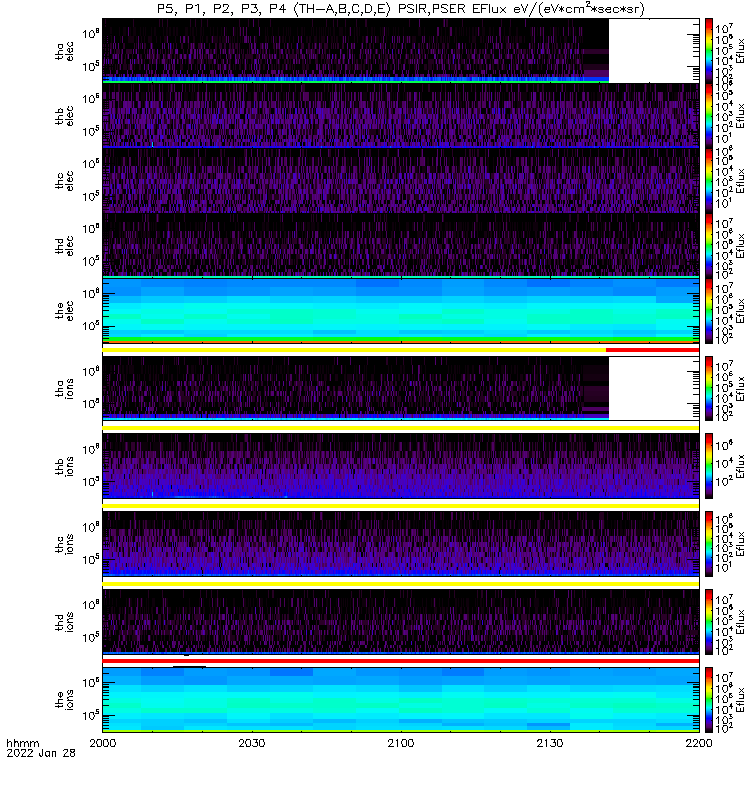Select the 'thc ions' panel label
This screenshot has height=800, width=750.
click(64, 544)
